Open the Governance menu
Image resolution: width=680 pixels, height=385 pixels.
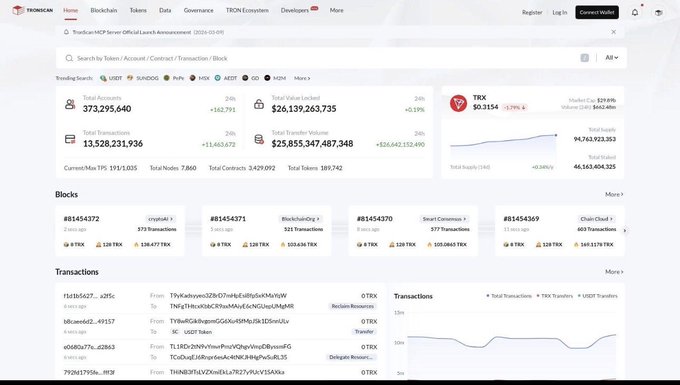pyautogui.click(x=198, y=10)
